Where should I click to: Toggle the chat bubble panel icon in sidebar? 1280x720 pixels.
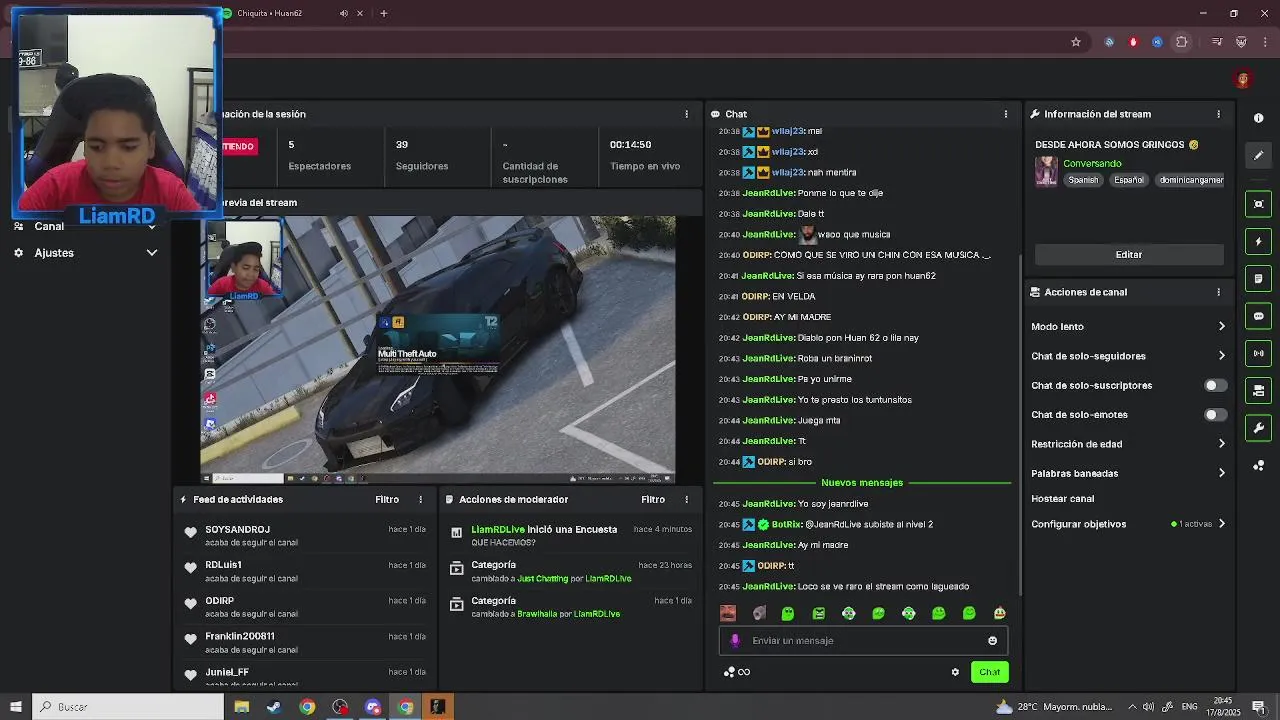point(1258,316)
